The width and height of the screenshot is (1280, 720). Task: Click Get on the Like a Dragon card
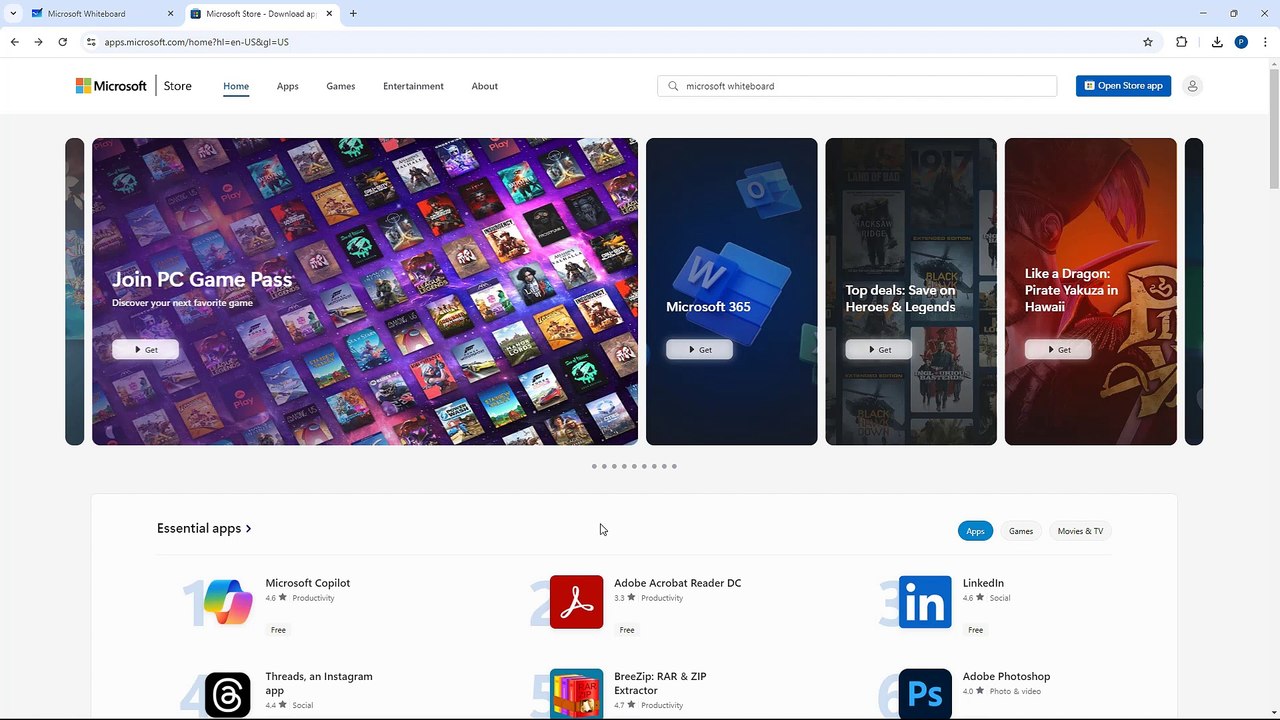click(x=1058, y=350)
